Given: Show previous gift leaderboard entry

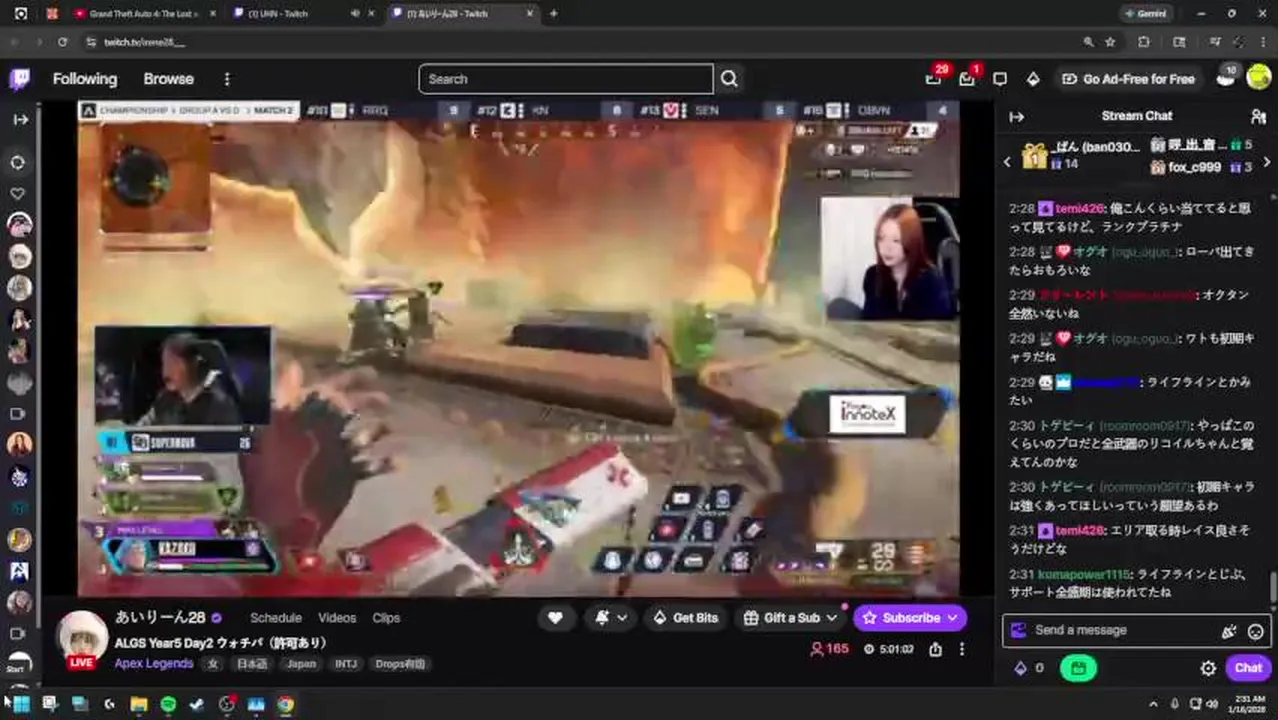Looking at the screenshot, I should 1007,161.
